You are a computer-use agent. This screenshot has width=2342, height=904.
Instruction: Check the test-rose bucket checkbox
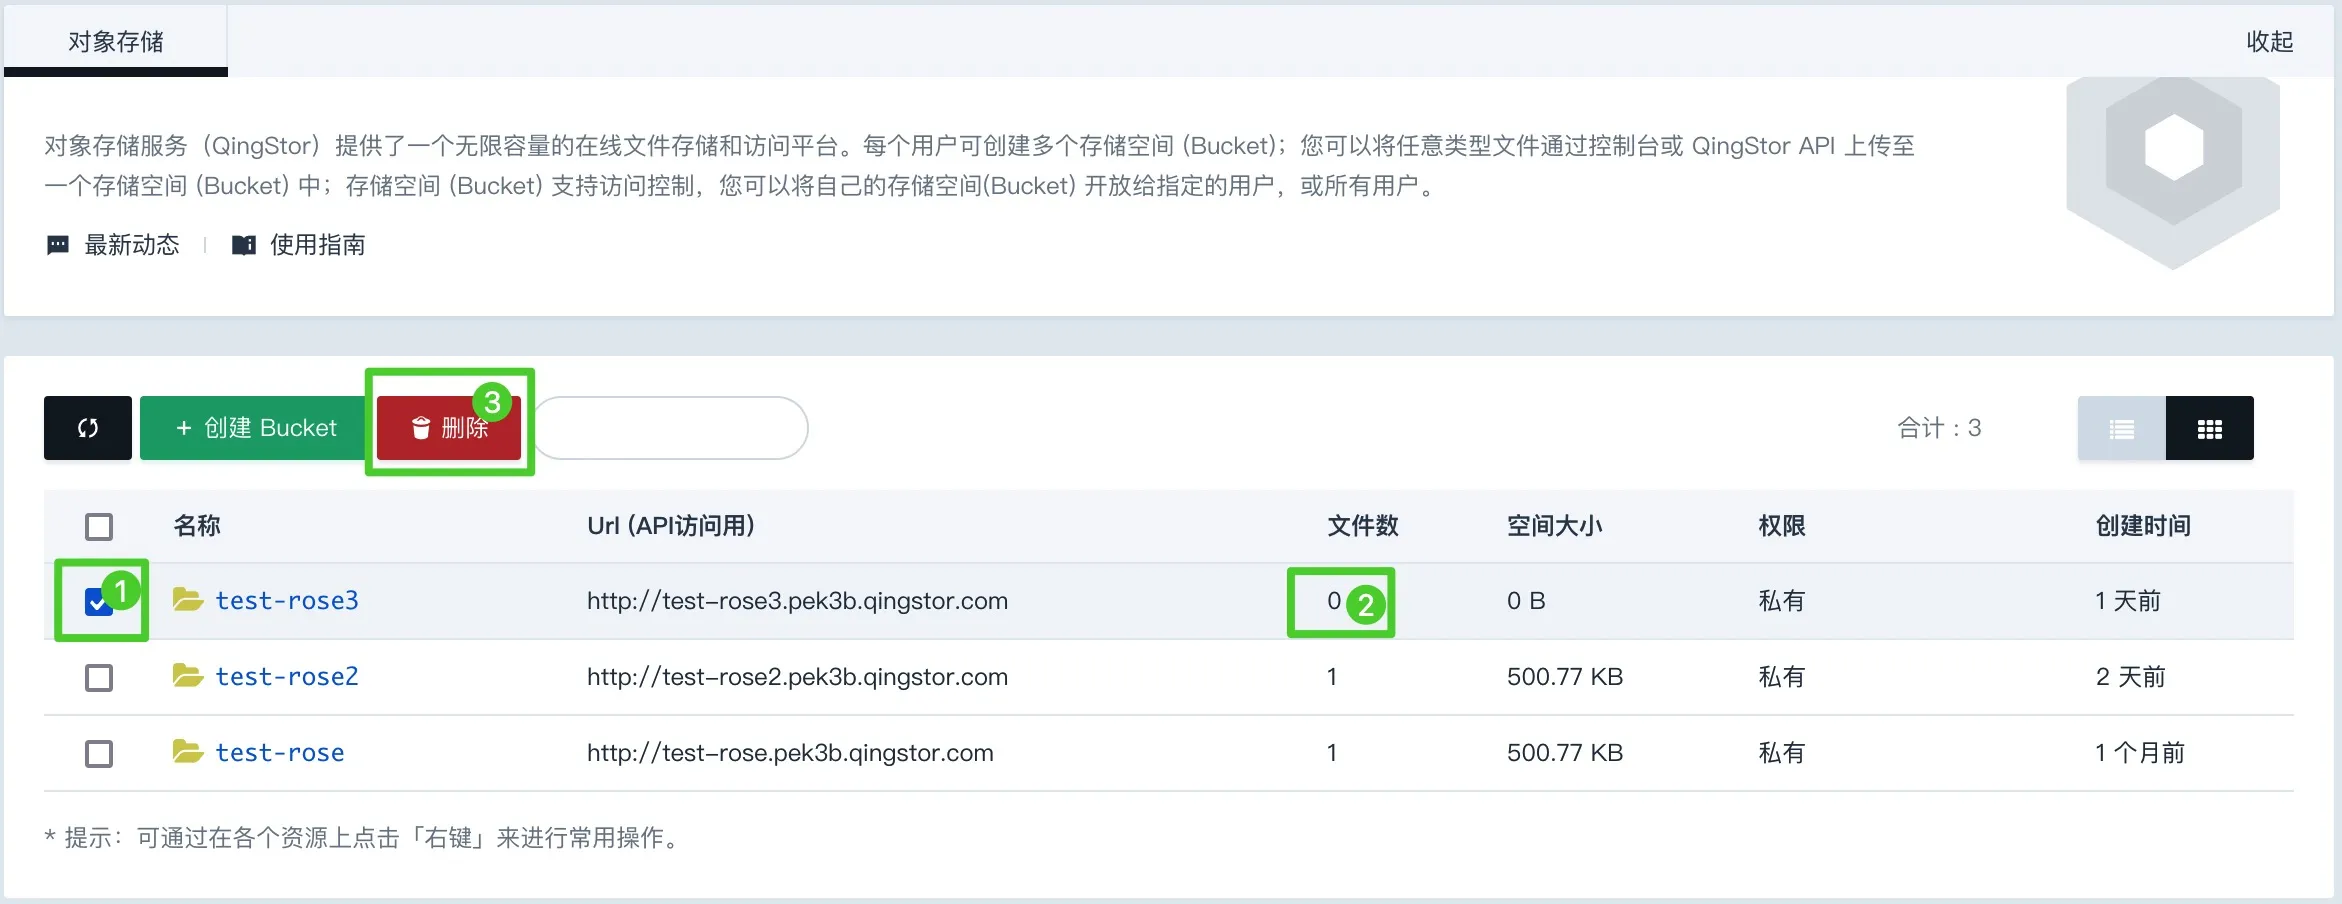[x=99, y=753]
